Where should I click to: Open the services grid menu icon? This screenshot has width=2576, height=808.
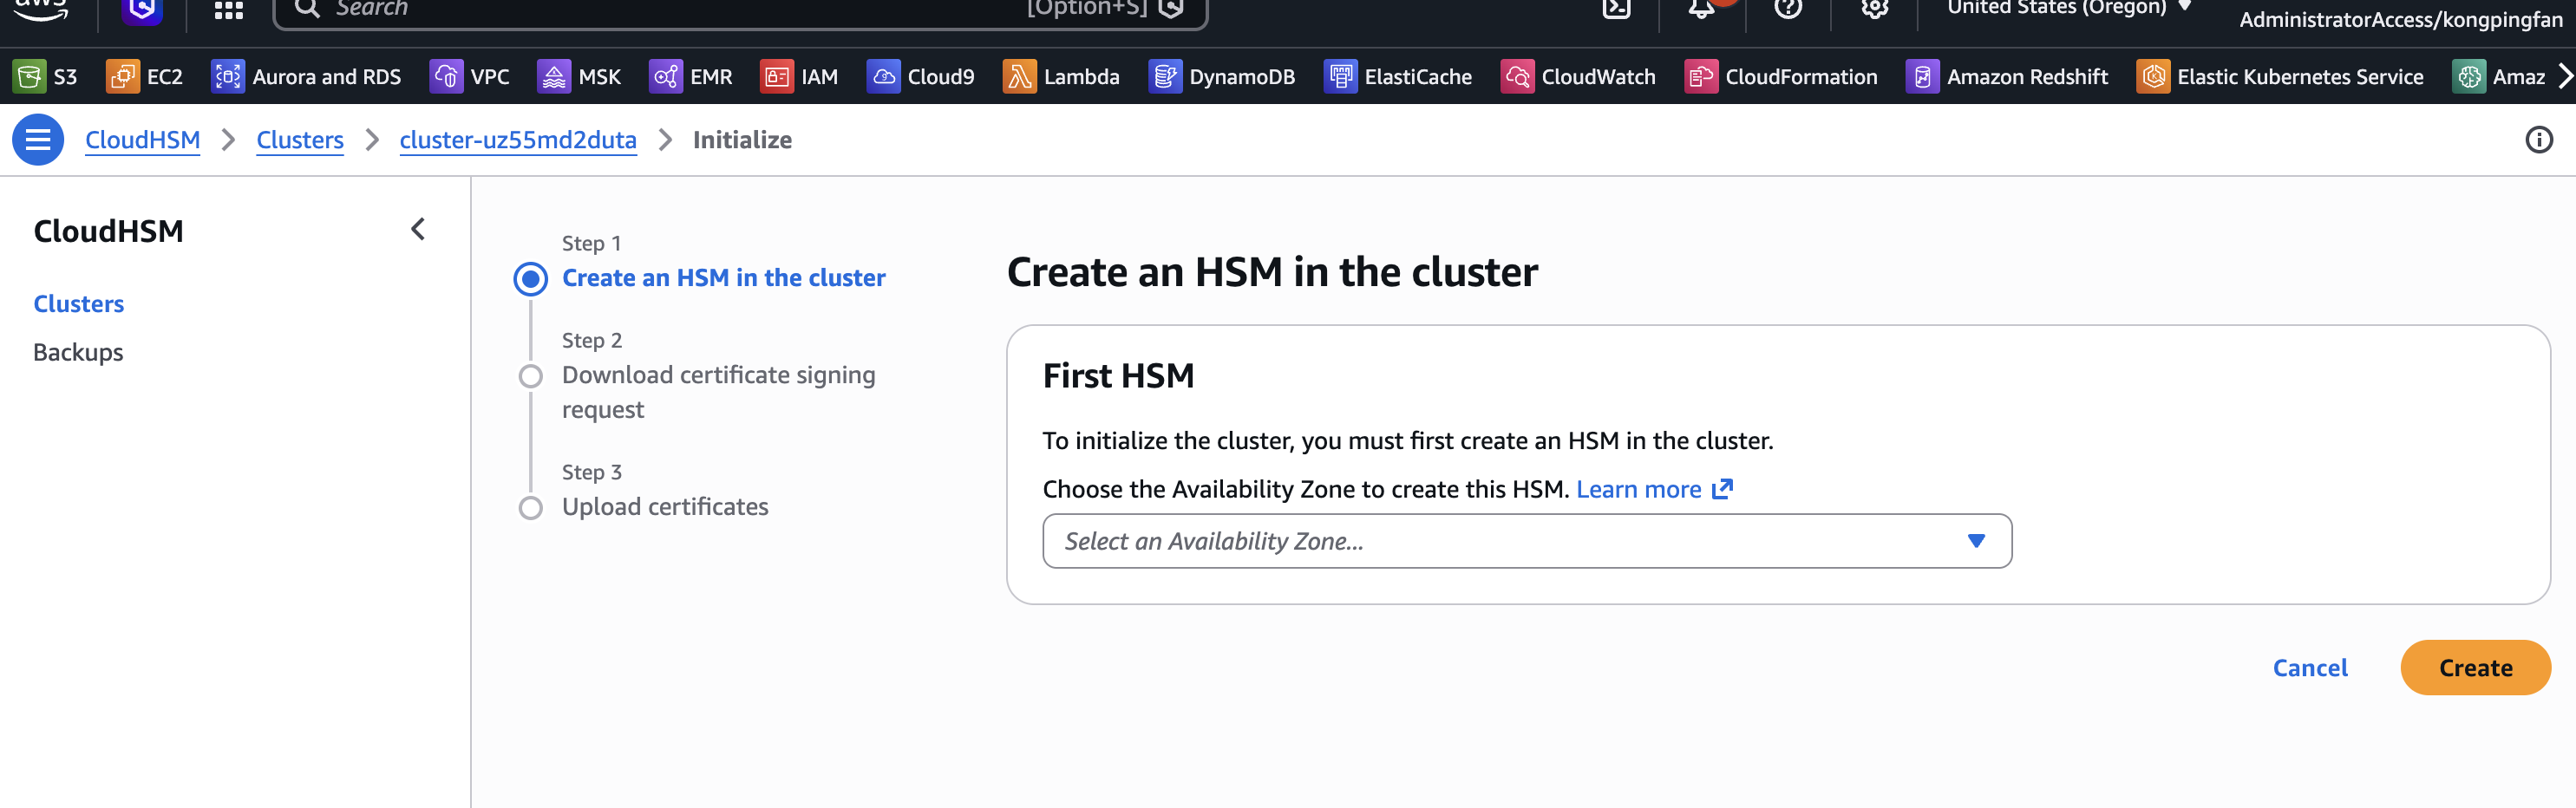coord(229,10)
